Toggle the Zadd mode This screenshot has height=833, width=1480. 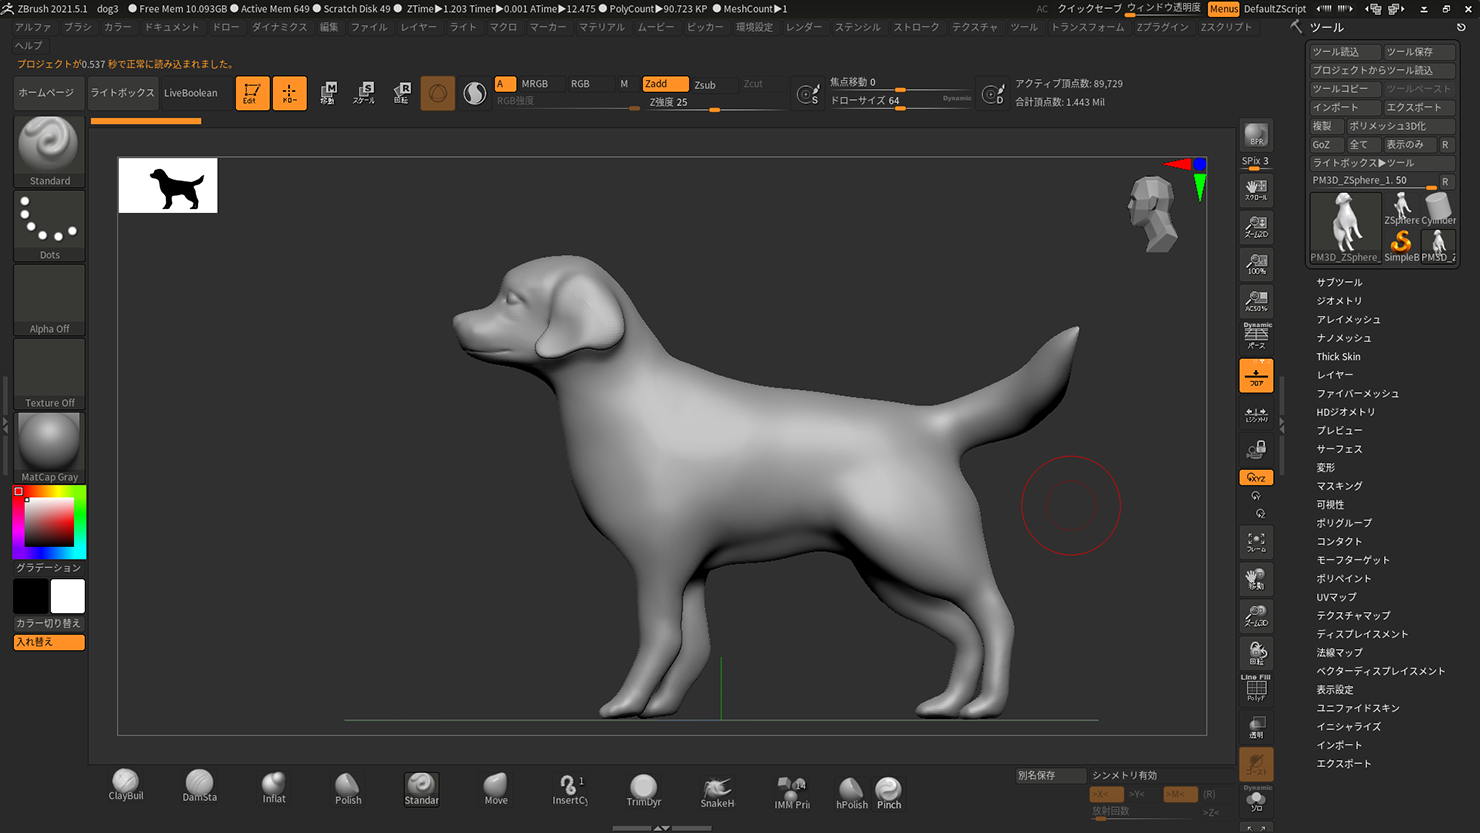click(664, 84)
